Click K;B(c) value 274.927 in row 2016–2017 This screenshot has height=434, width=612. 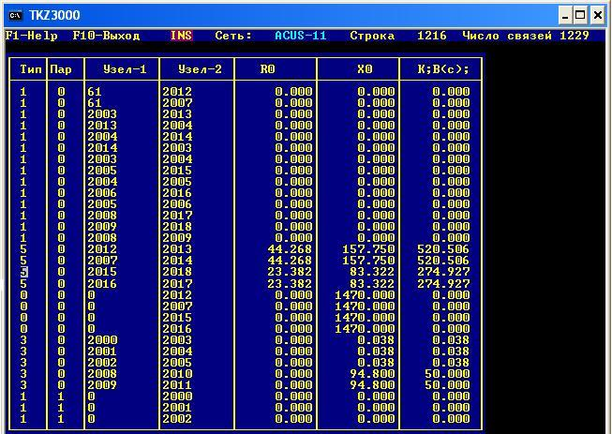(443, 284)
